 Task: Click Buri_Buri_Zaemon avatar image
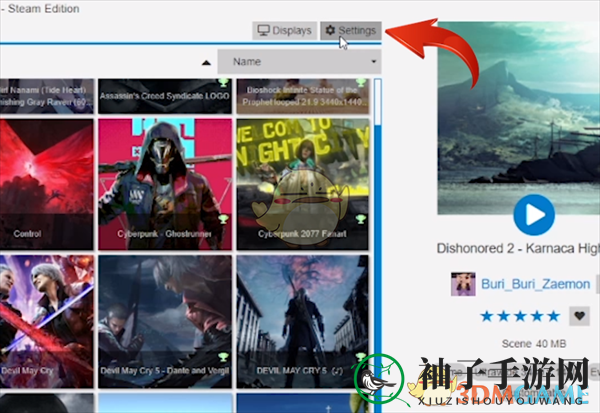pos(463,284)
